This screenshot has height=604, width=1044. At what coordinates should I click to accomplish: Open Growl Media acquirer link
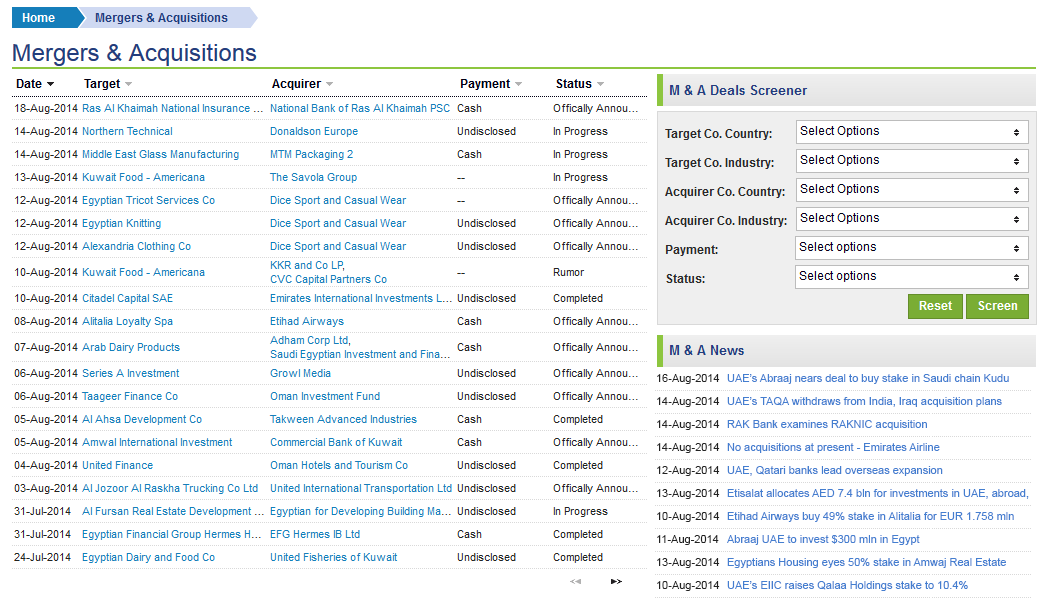pos(300,374)
